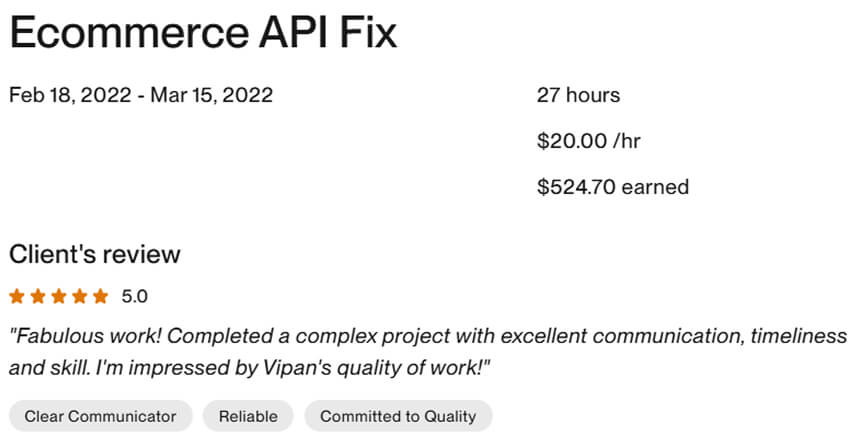Click the $20.00 /hr rate

tap(589, 141)
